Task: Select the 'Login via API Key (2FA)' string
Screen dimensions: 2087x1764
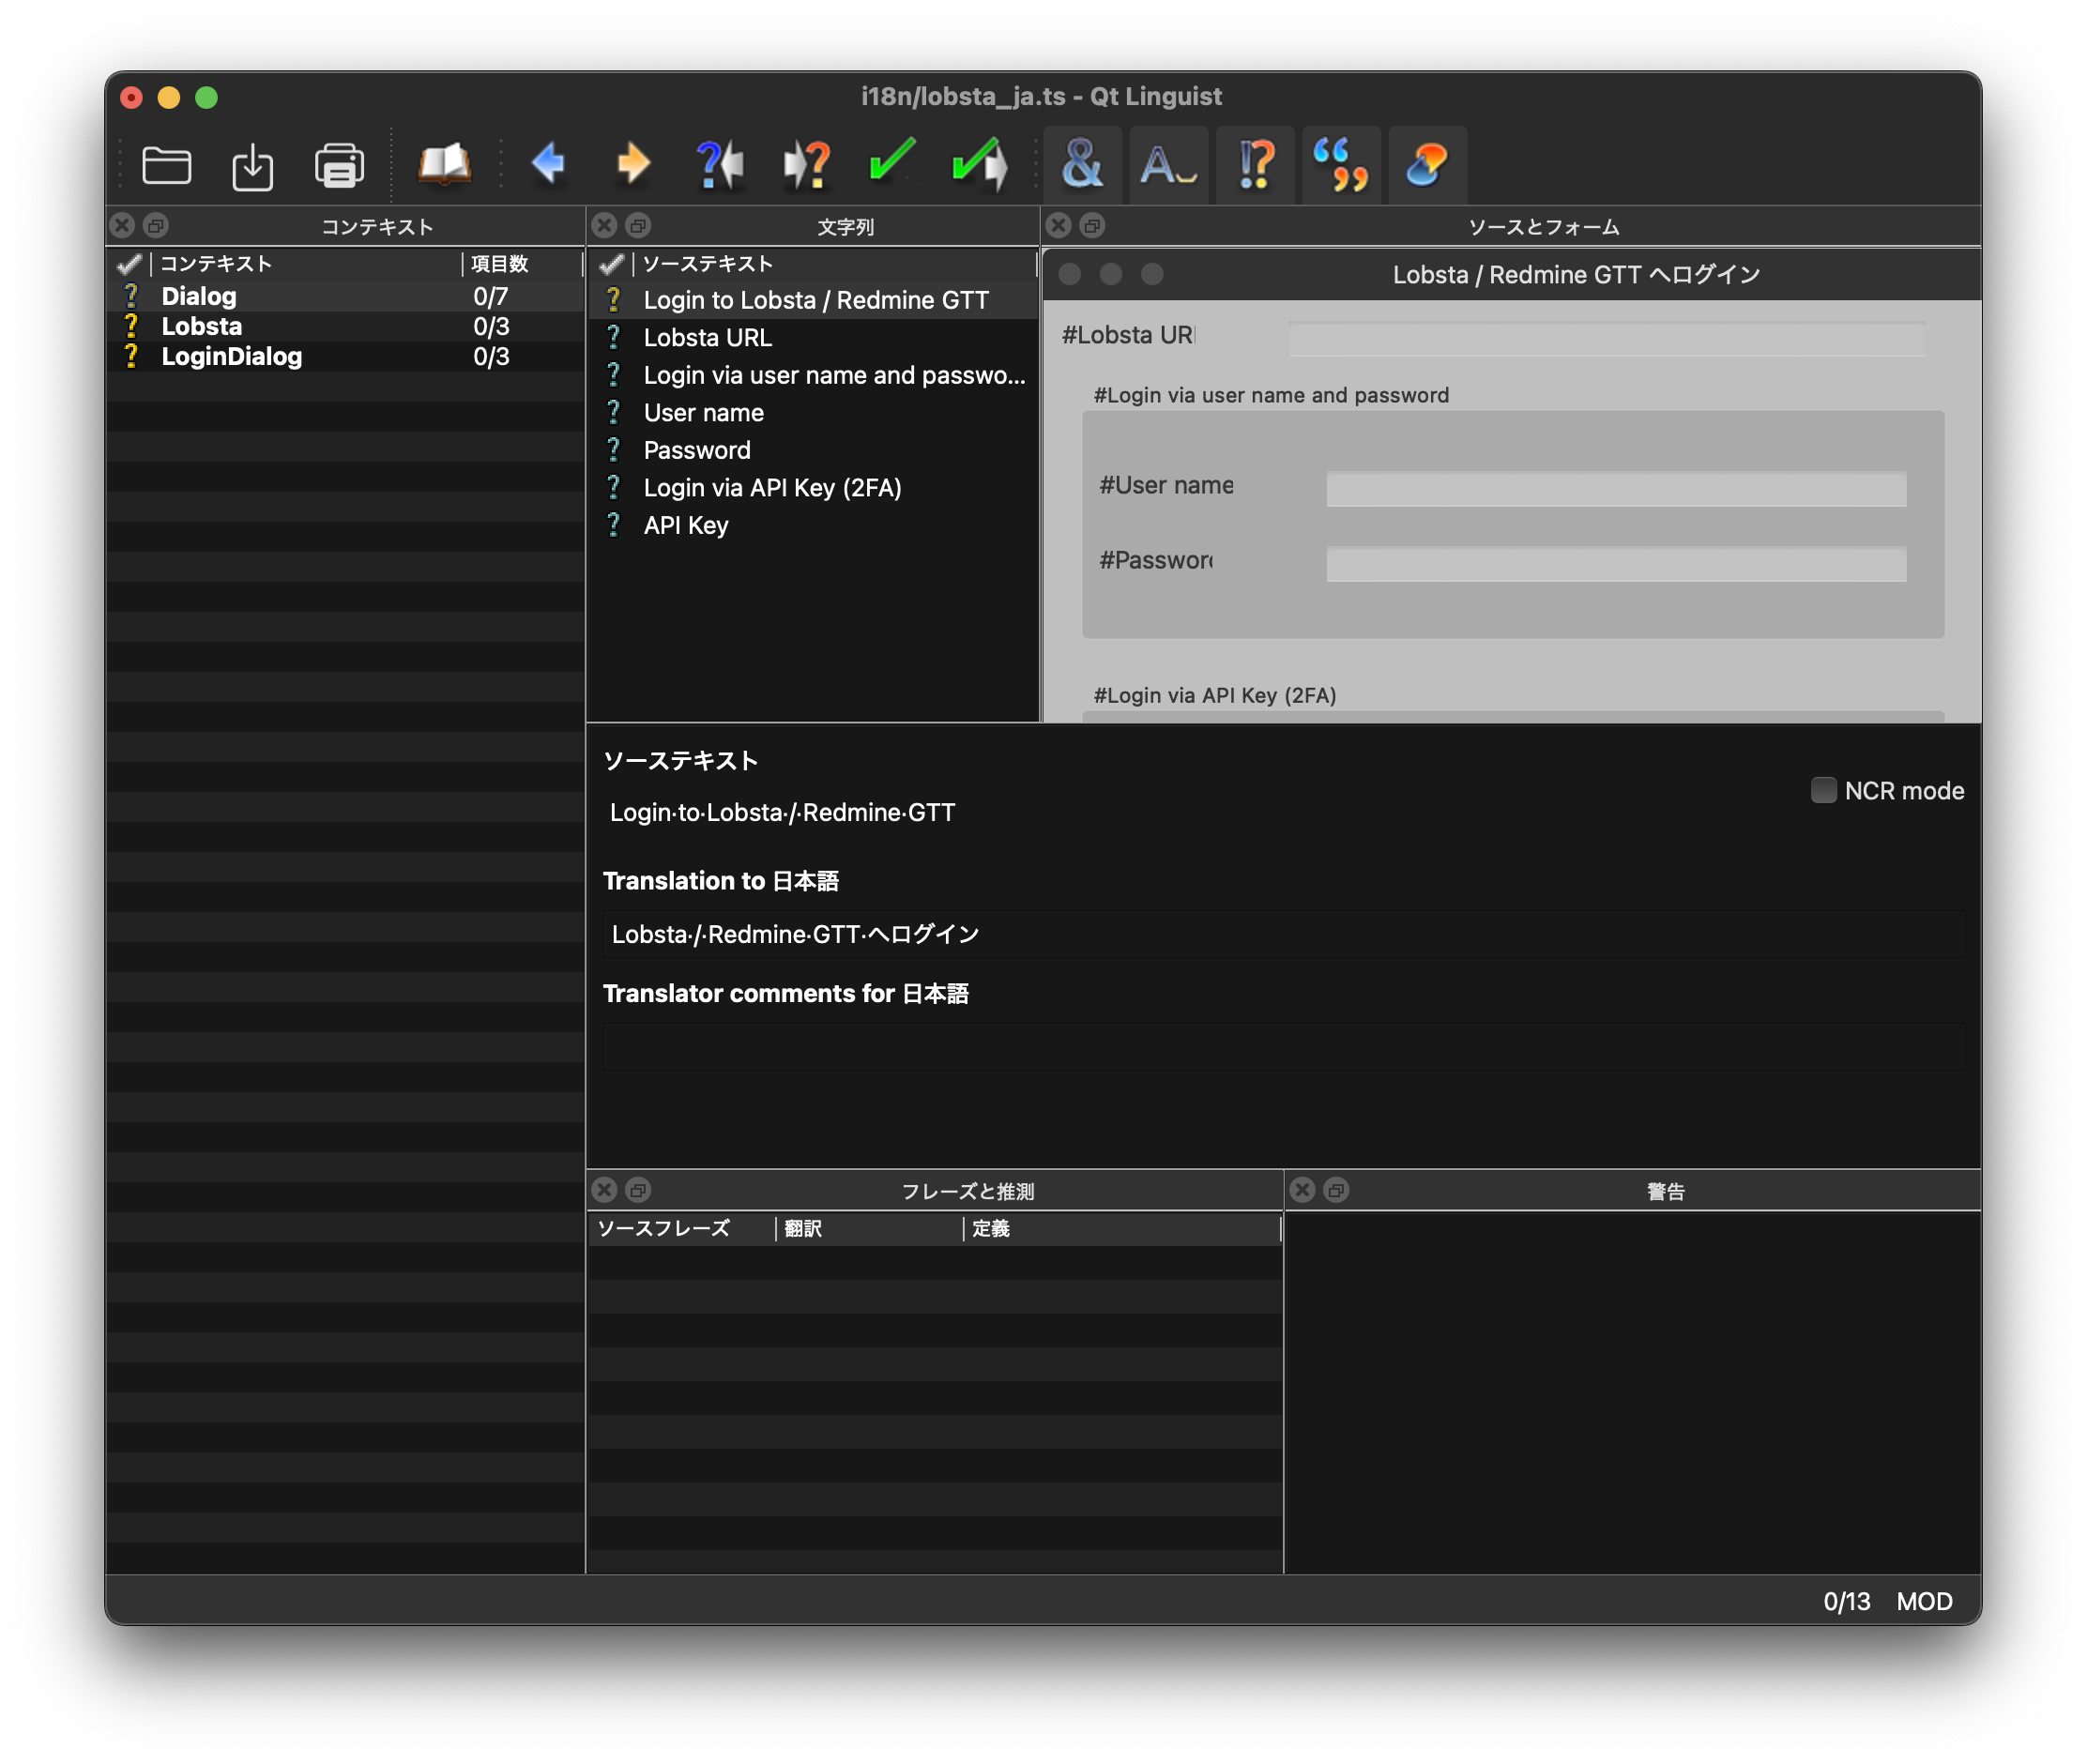Action: coord(813,488)
